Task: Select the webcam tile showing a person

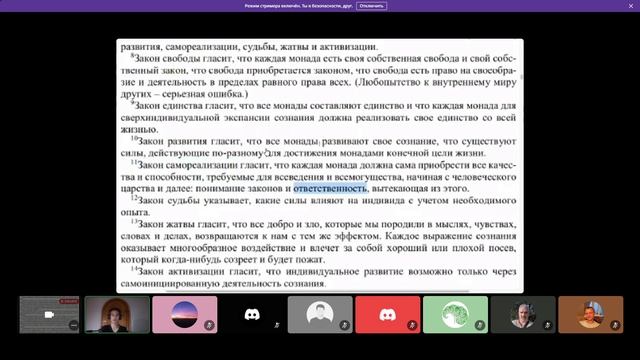Action: pos(117,315)
